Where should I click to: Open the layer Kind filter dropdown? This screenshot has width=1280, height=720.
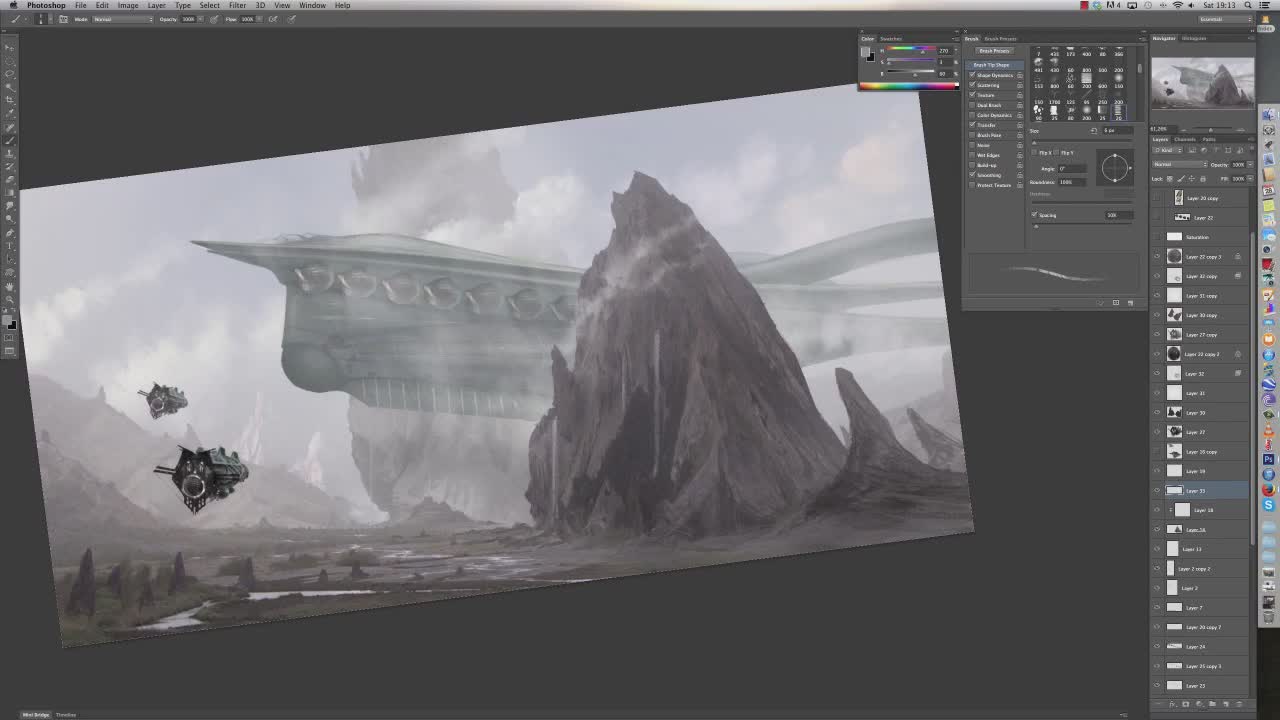(1169, 150)
